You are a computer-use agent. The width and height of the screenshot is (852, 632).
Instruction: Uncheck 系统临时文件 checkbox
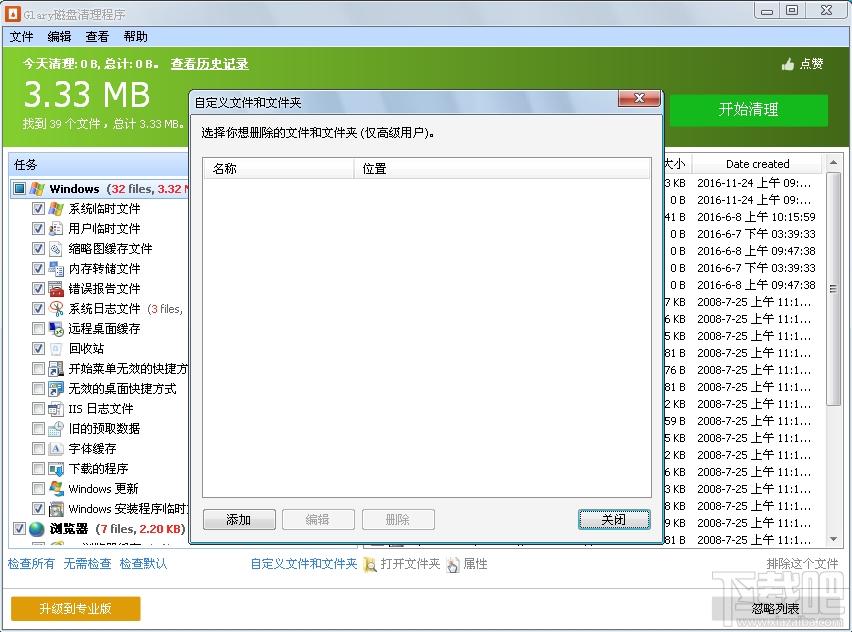38,209
